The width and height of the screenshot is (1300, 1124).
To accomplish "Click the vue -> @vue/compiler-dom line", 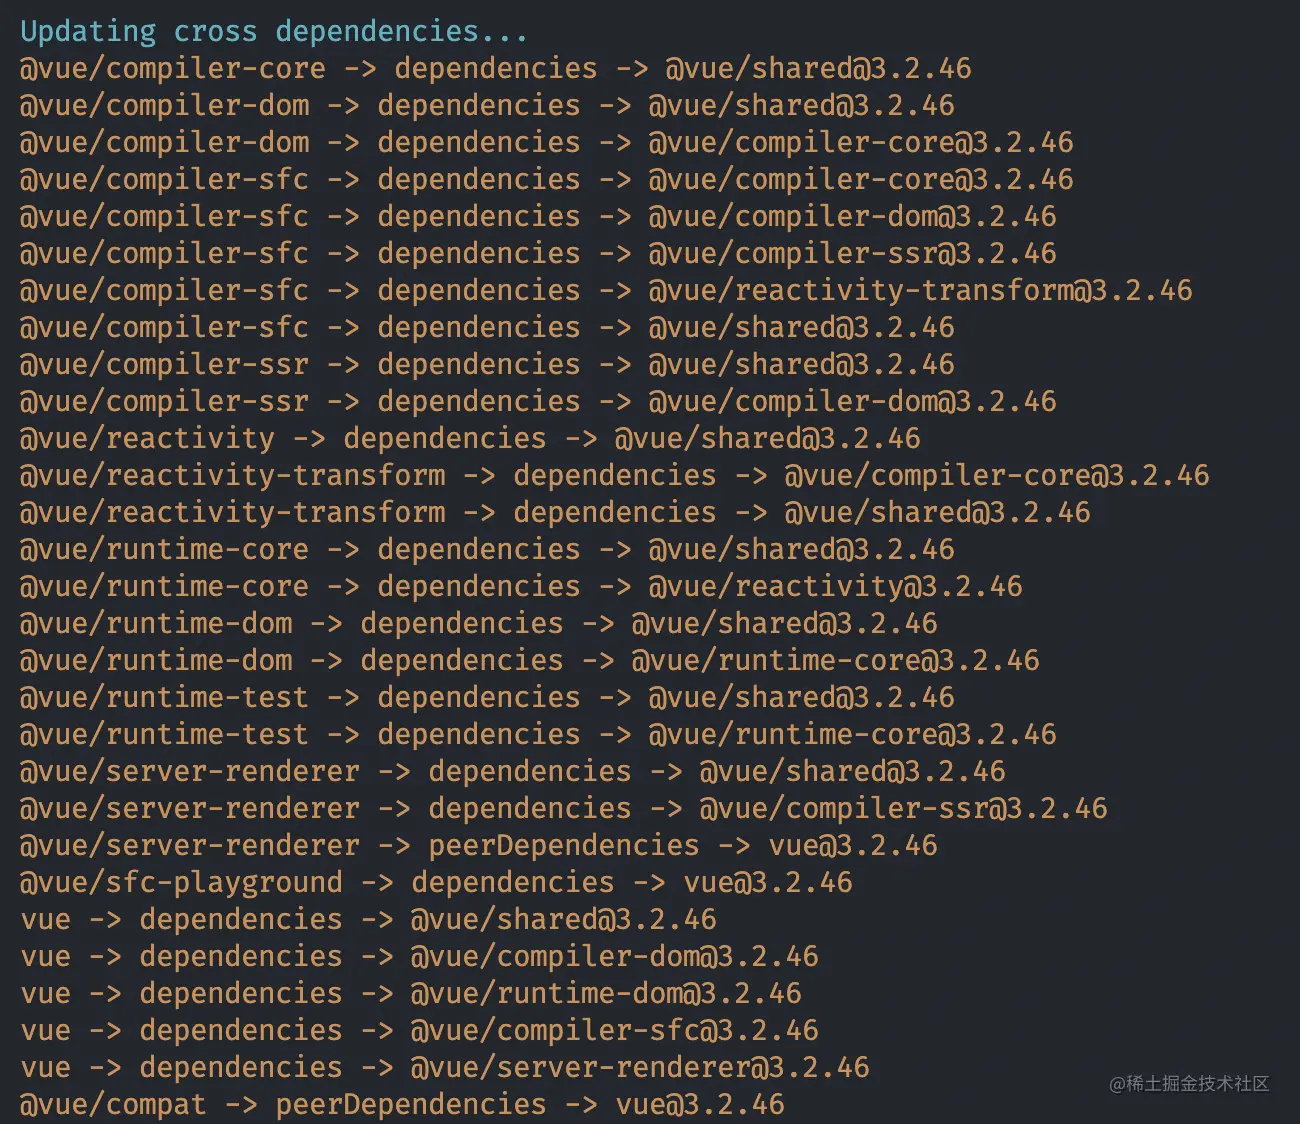I will tap(419, 956).
